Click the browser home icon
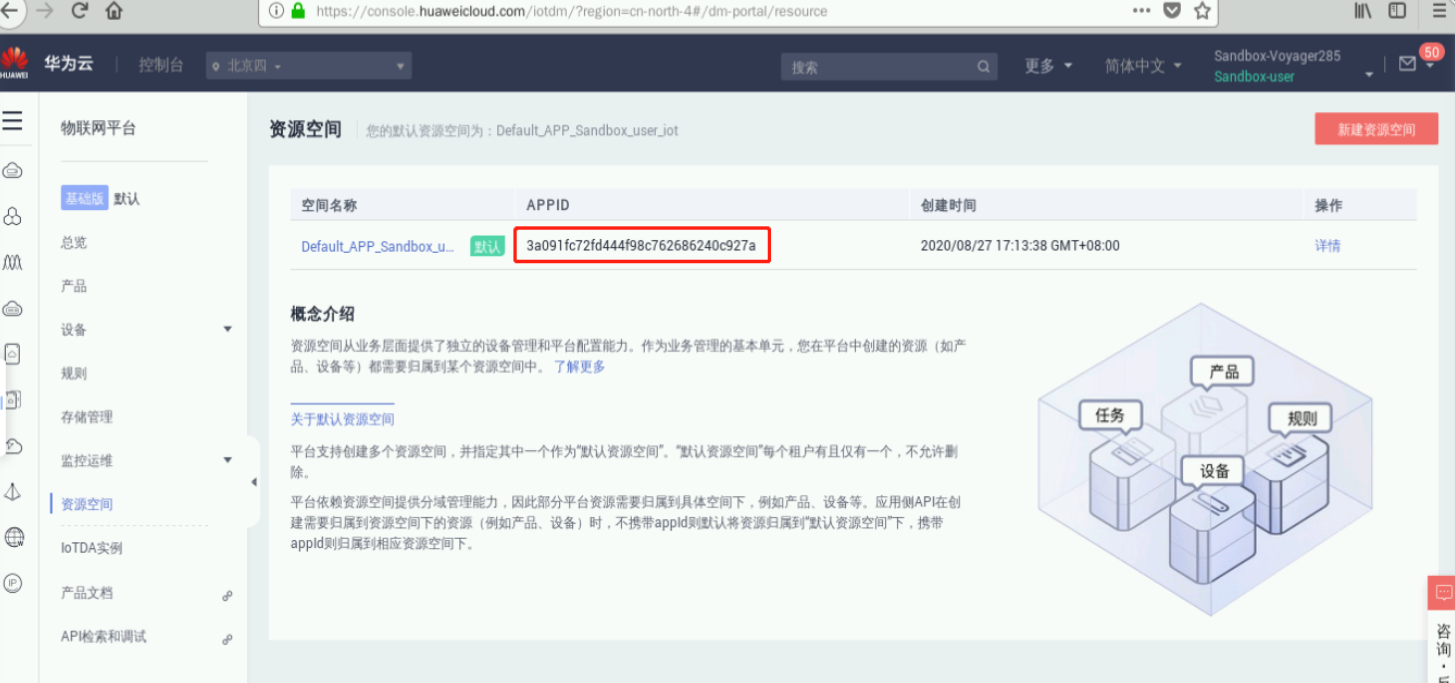1455x683 pixels. [x=114, y=11]
